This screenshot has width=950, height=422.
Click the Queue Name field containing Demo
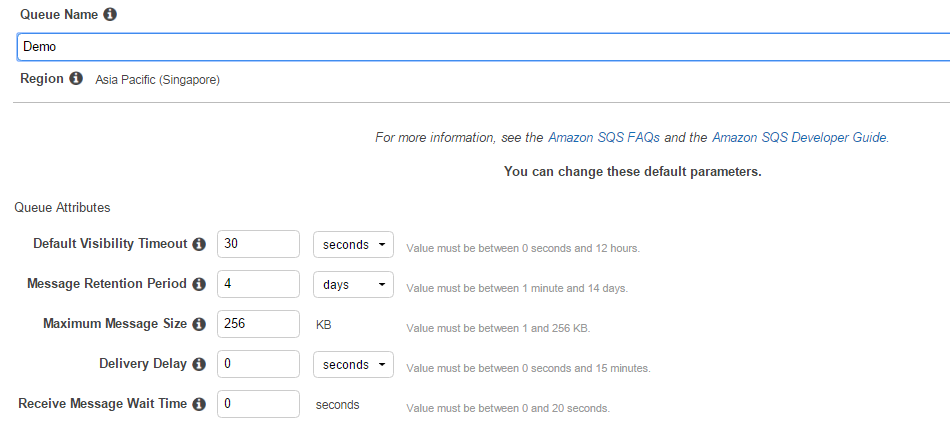click(483, 47)
